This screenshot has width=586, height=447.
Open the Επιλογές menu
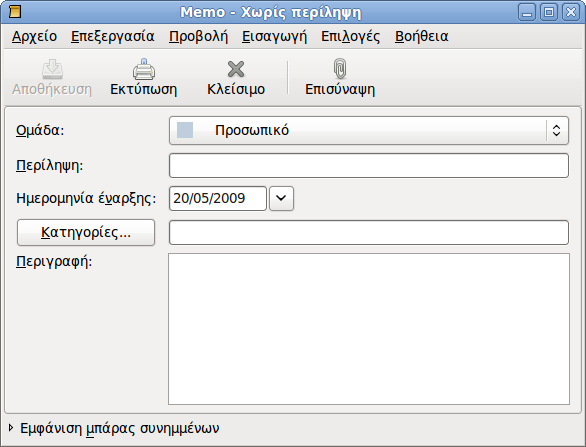(x=351, y=36)
